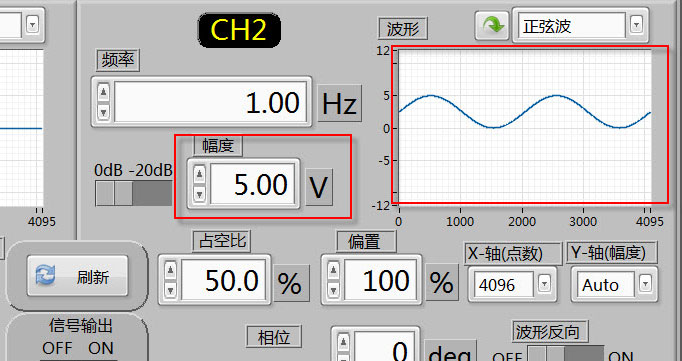Screen dimensions: 682x361
Task: Click the CH2 channel label
Action: coord(239,30)
